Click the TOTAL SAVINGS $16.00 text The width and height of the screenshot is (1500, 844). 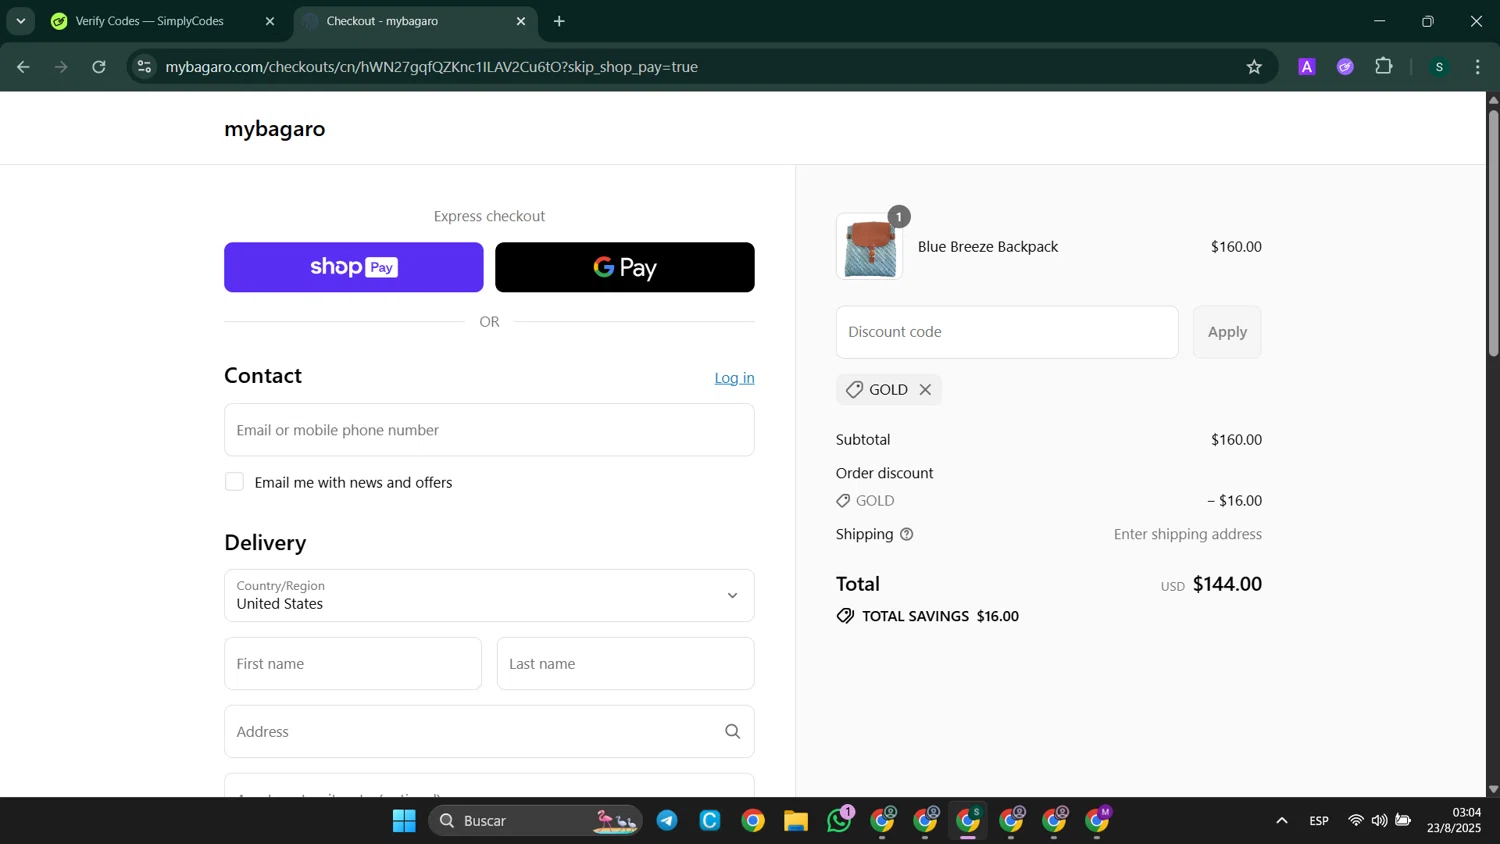(940, 616)
